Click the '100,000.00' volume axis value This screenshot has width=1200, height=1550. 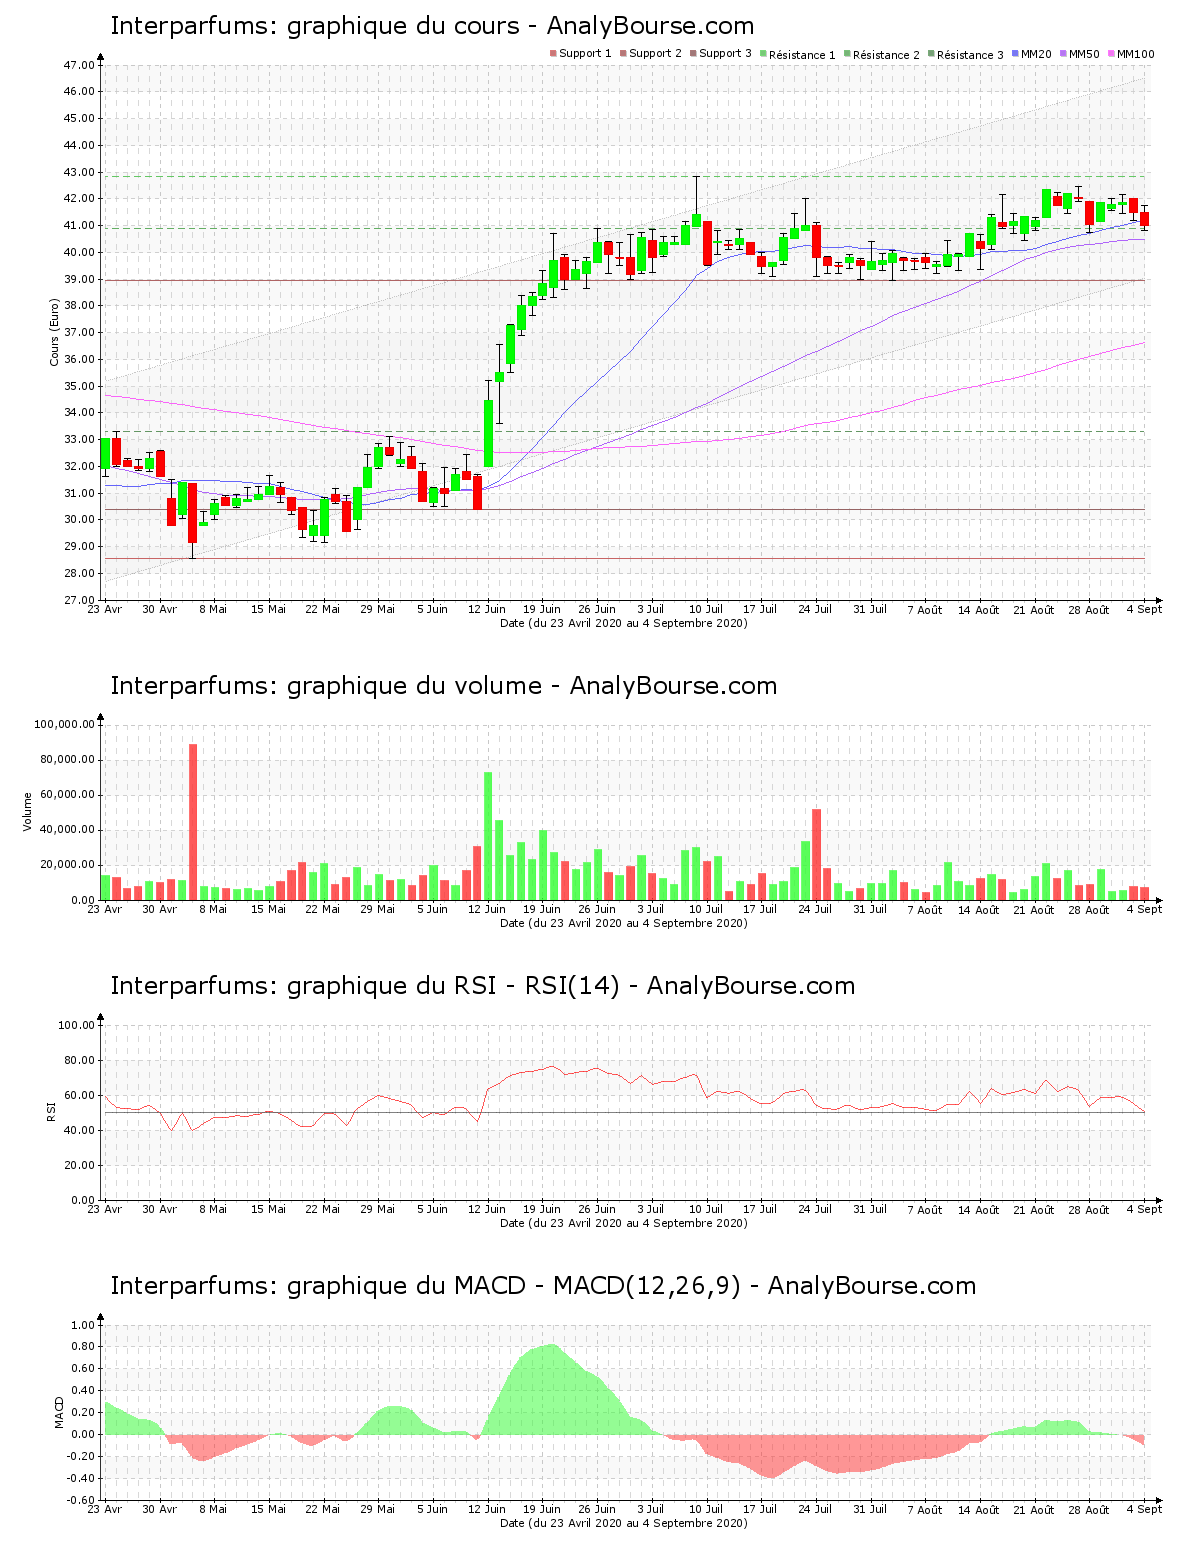click(64, 724)
